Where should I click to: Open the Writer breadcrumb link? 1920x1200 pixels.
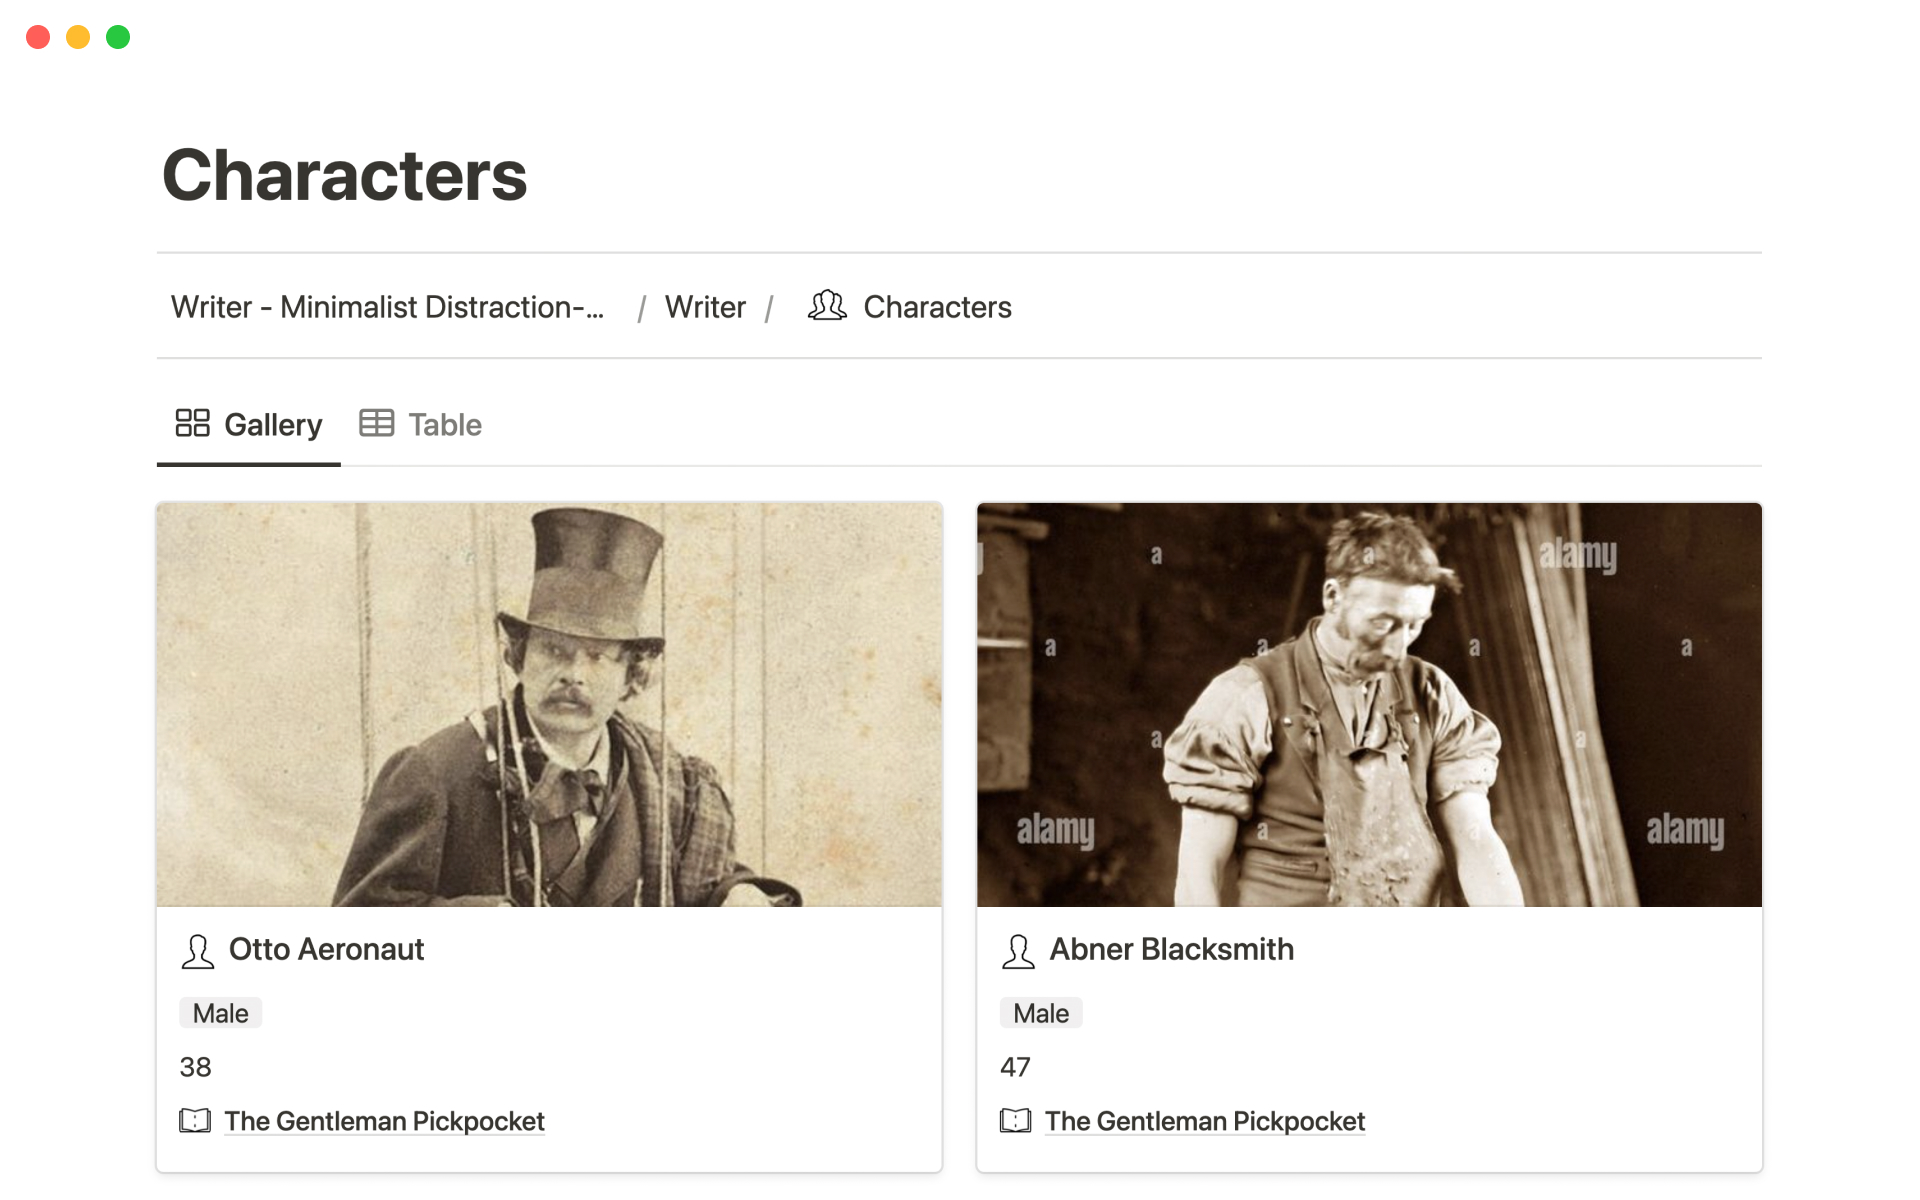tap(705, 307)
